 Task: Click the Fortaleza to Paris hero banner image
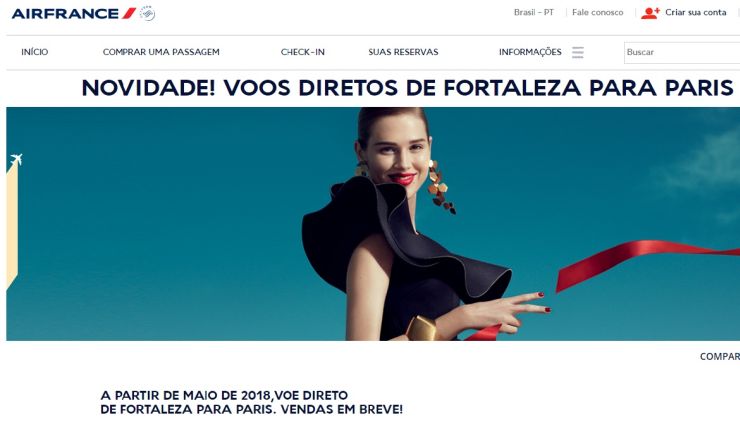373,224
